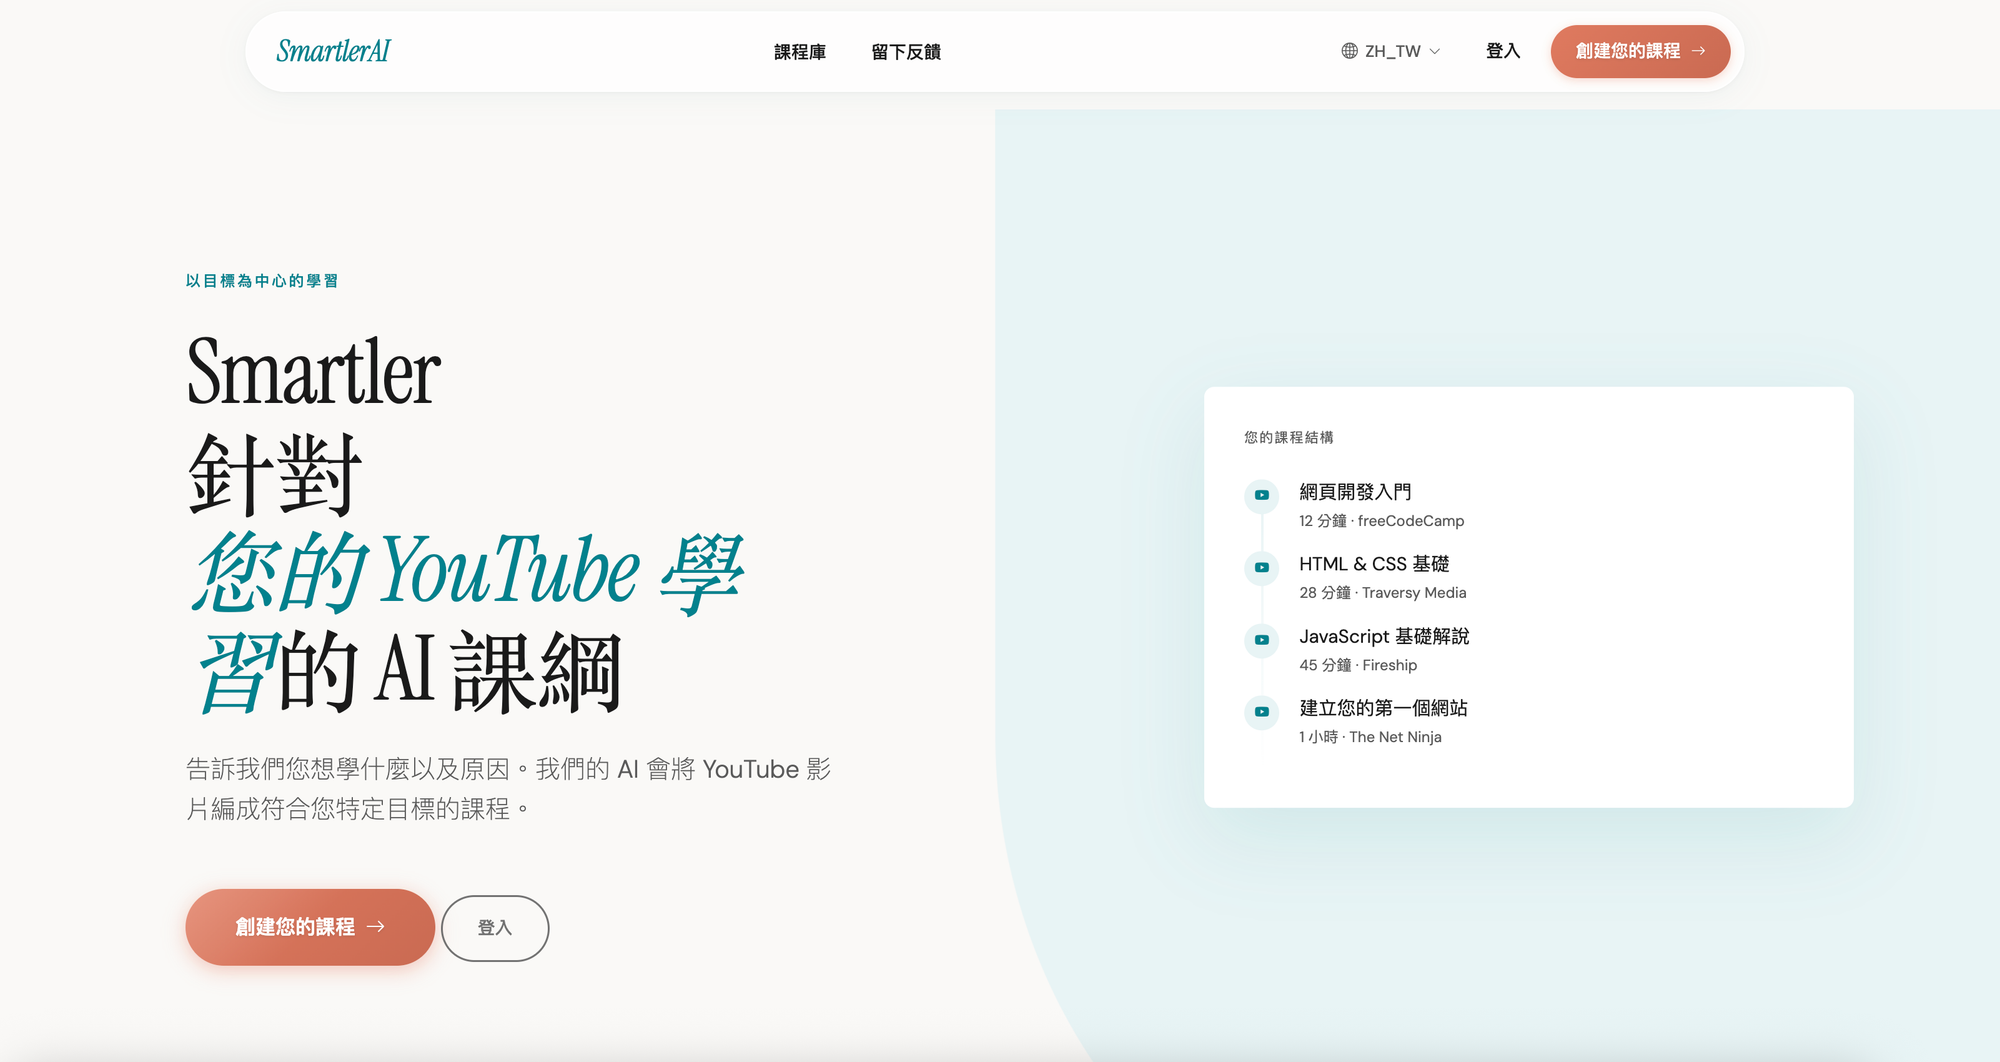Select the HTML & CSS 基礎 lesson title
Screen dimensions: 2000x1062
(1373, 564)
